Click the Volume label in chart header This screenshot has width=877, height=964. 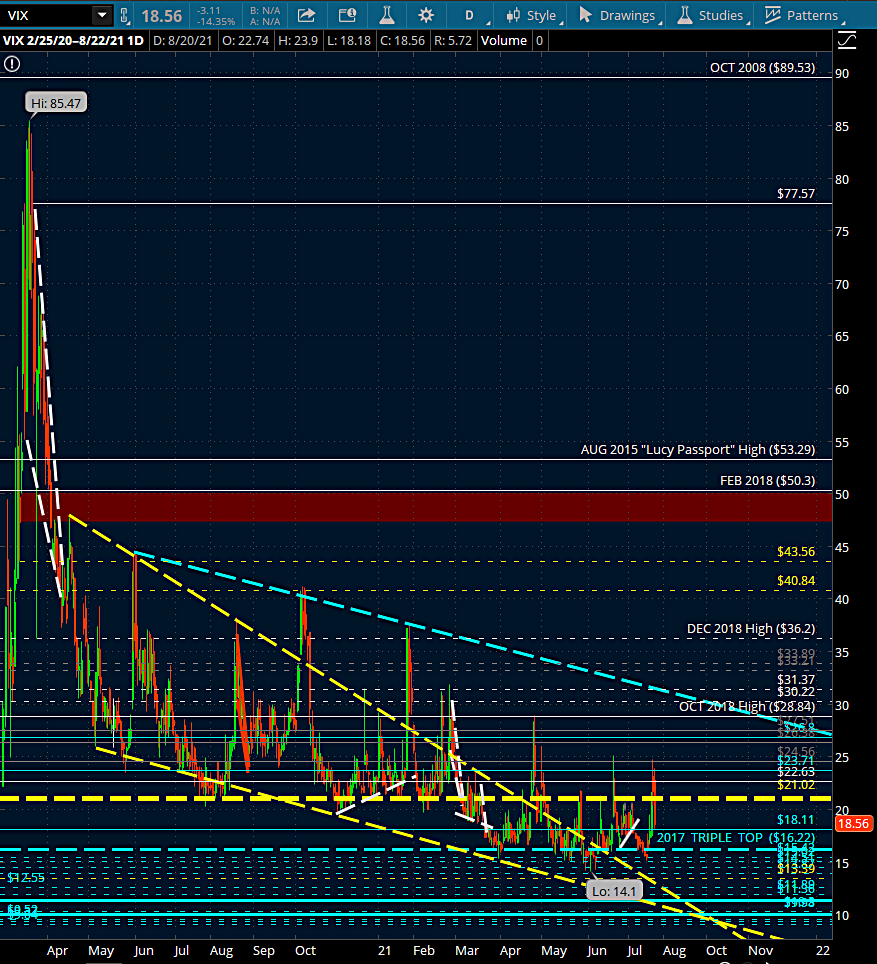[x=504, y=40]
